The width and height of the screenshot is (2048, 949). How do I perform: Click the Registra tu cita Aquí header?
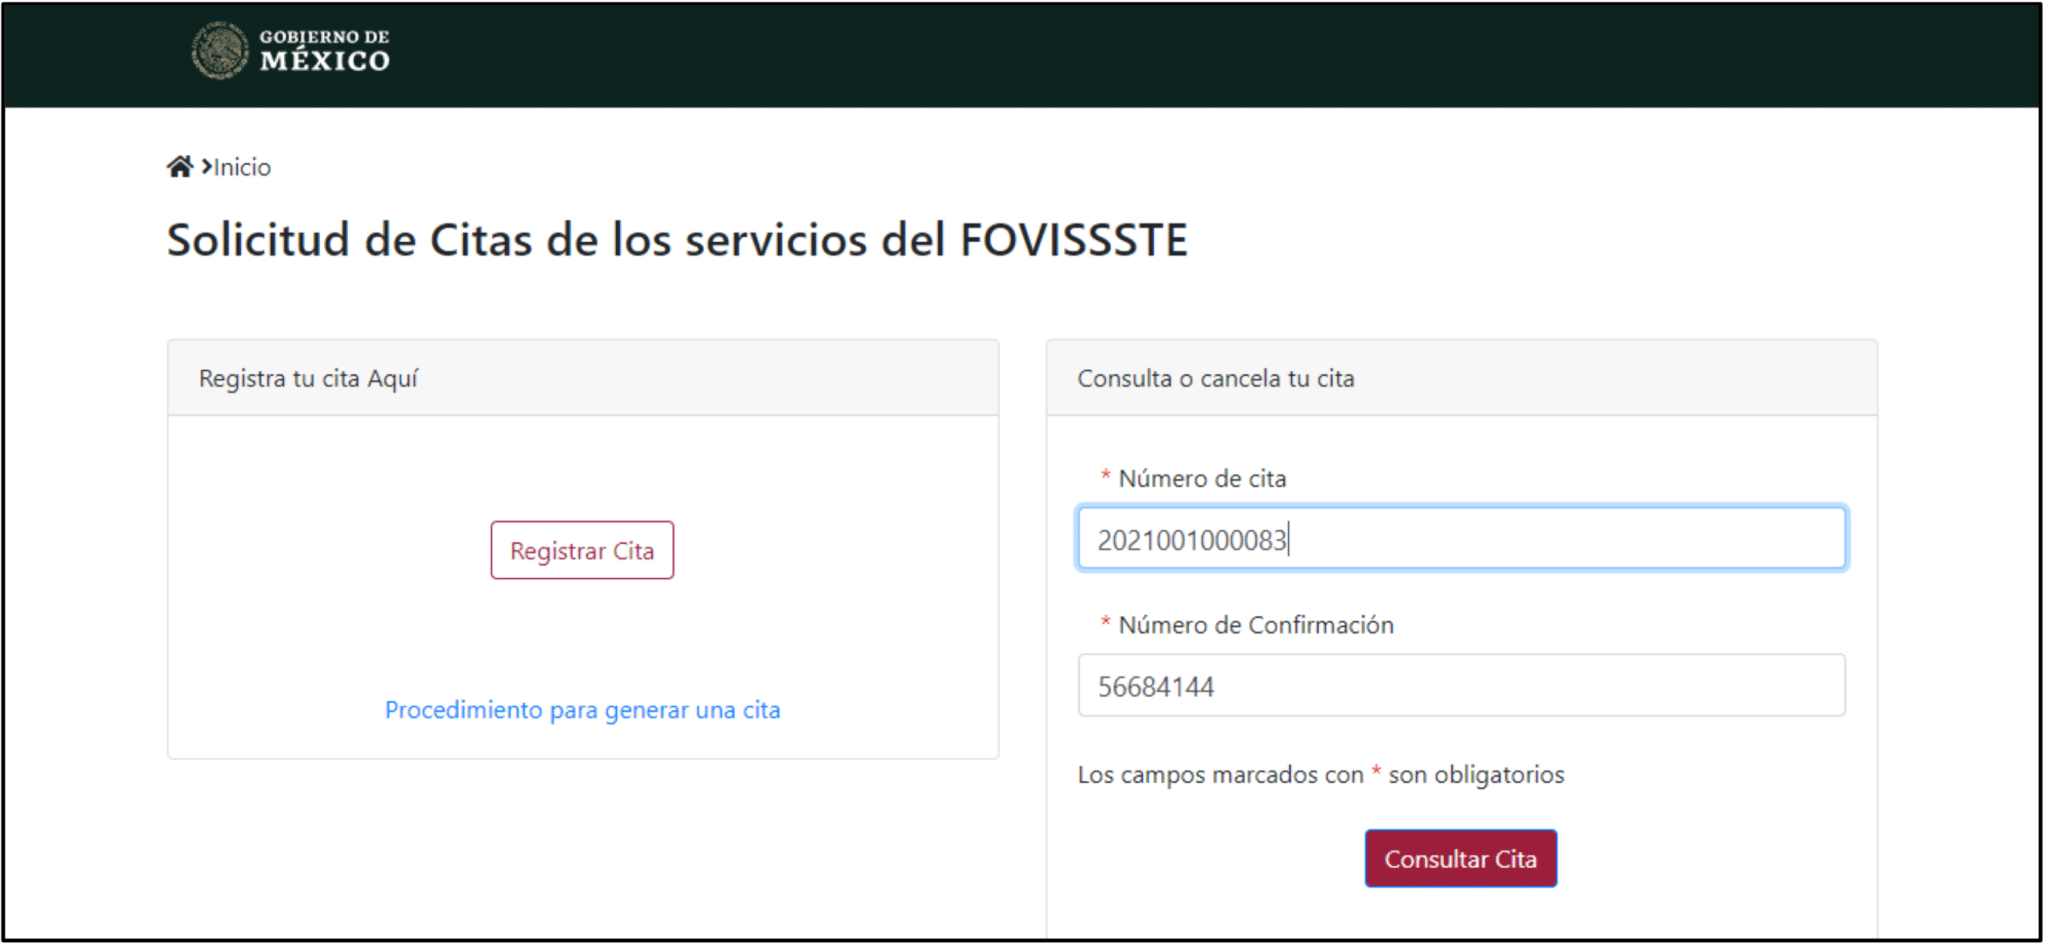pos(583,378)
